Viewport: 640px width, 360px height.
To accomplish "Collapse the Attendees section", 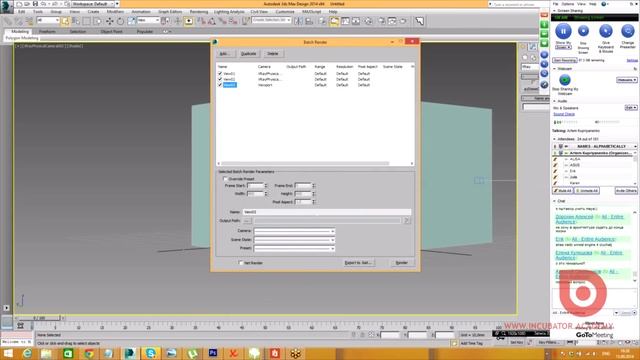I will 554,139.
